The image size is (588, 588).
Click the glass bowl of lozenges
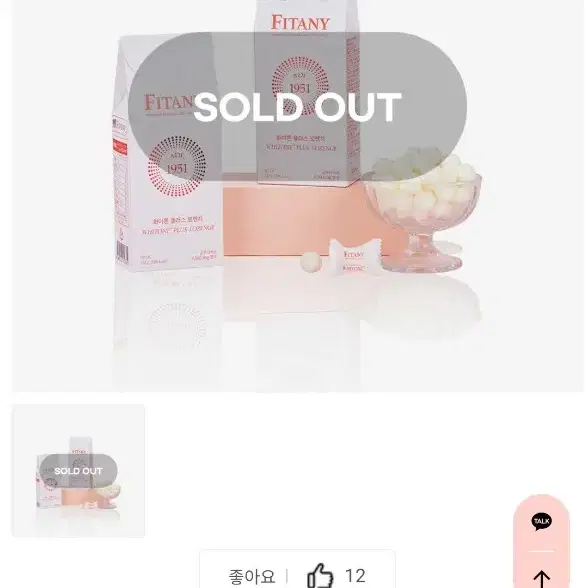click(423, 209)
